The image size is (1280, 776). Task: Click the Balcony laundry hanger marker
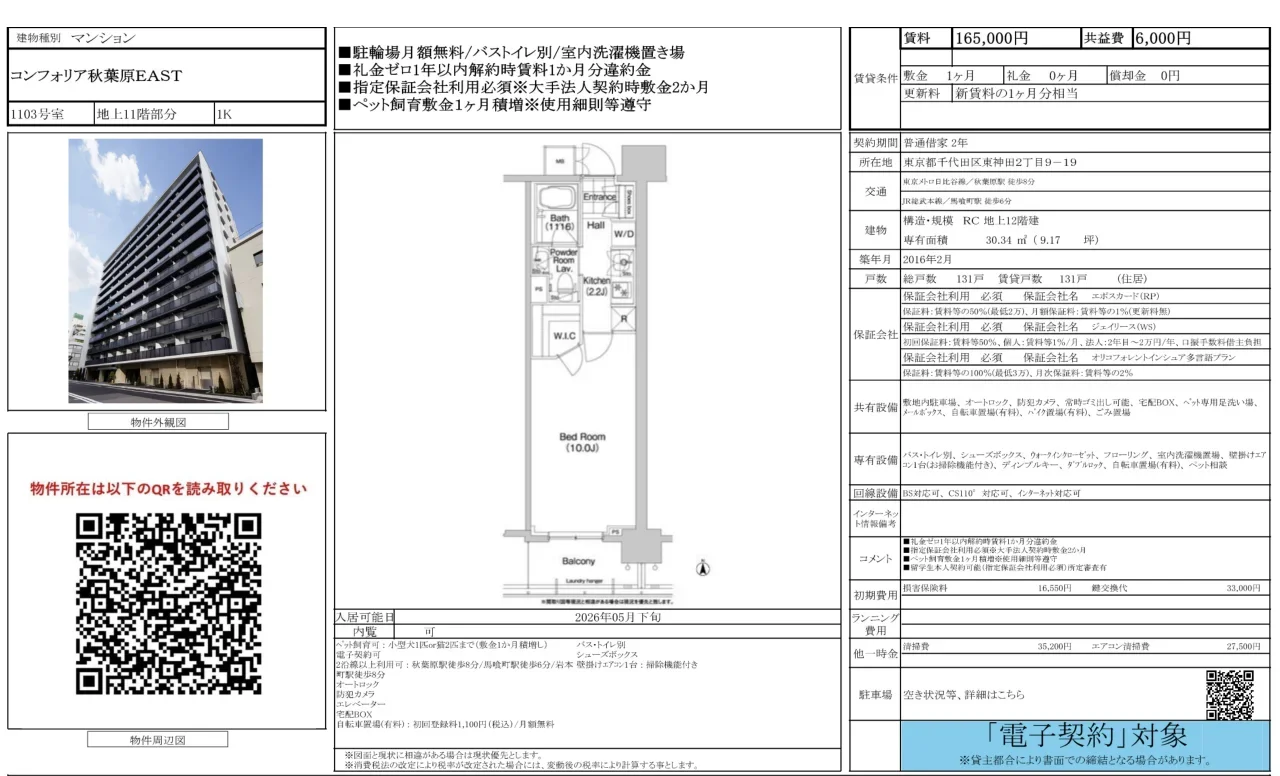(x=584, y=581)
